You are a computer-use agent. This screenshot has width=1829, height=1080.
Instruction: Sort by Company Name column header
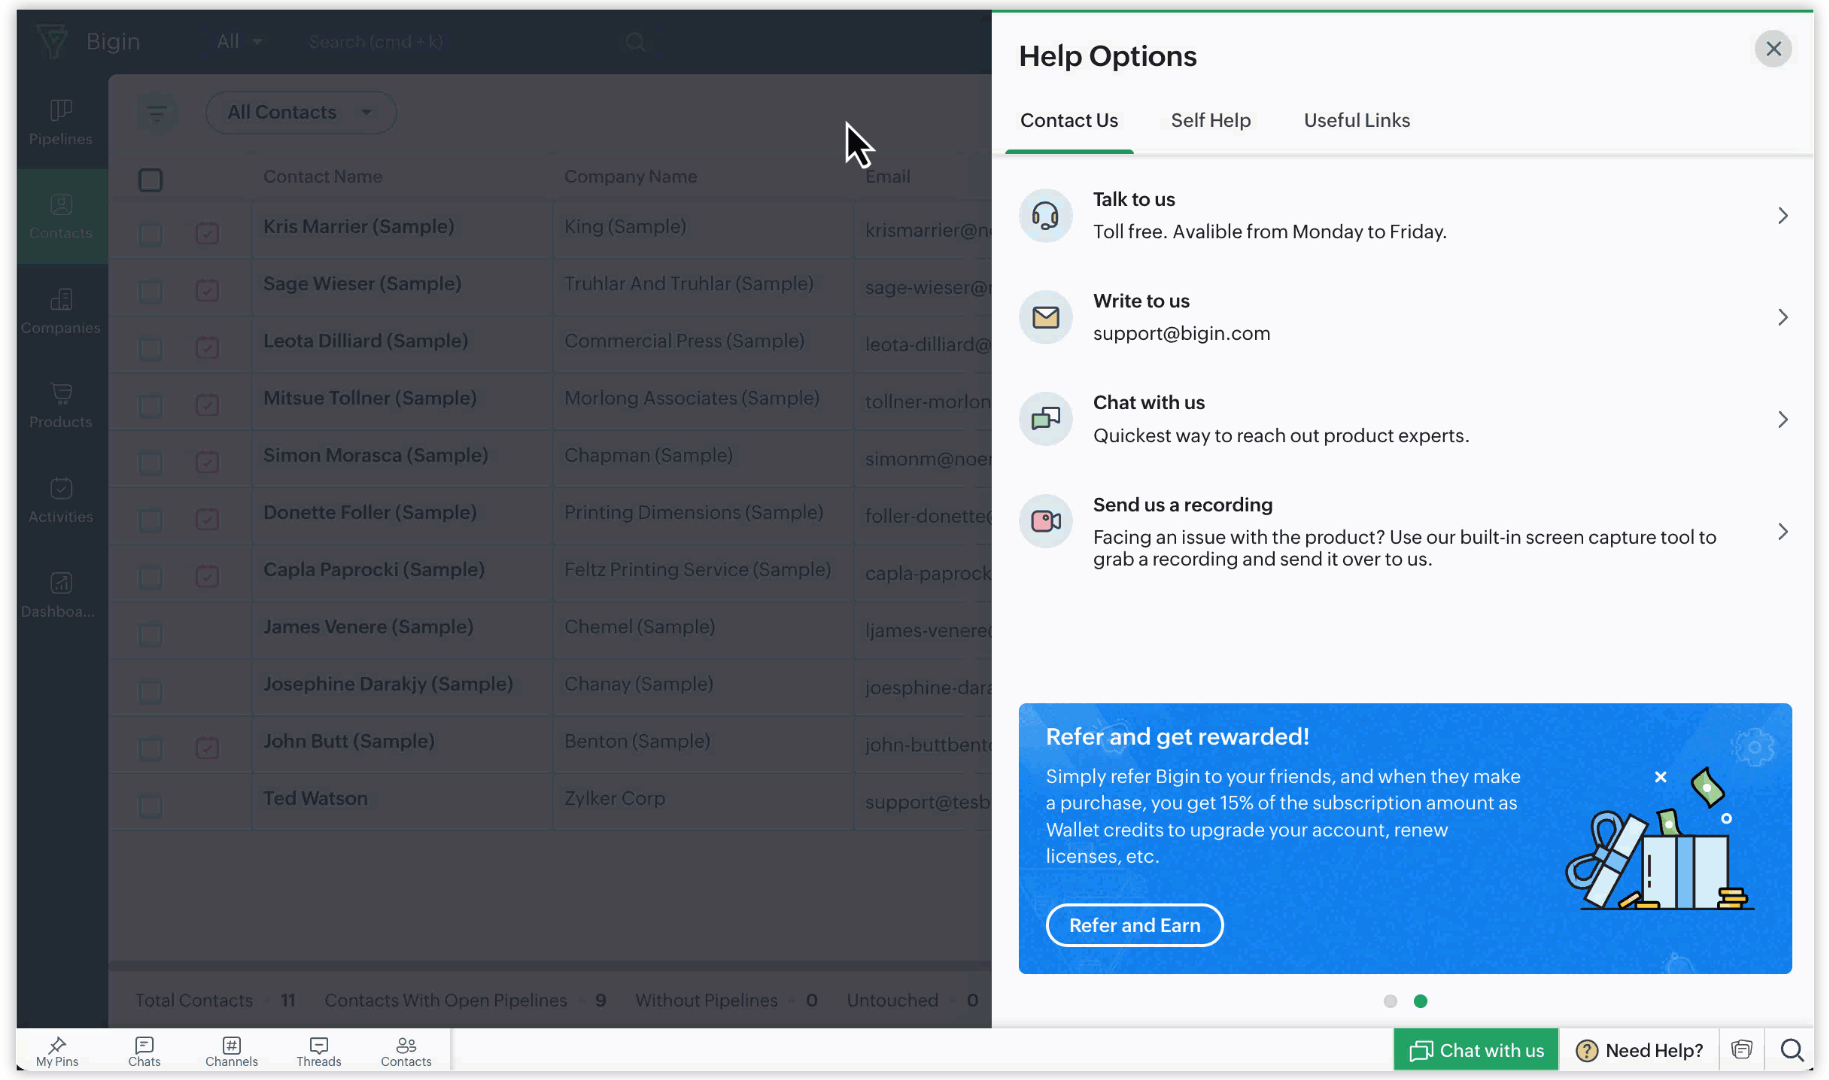pyautogui.click(x=630, y=176)
